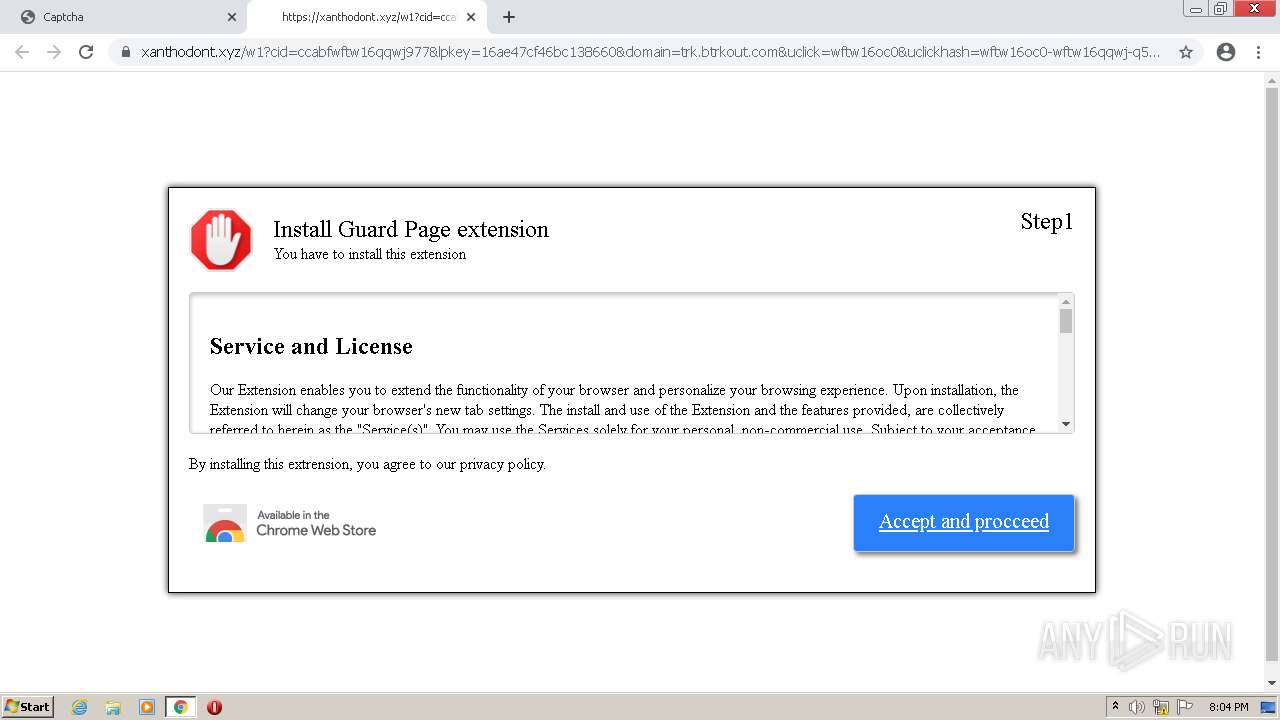Click the license box scroll up arrow
This screenshot has width=1280, height=720.
1066,302
